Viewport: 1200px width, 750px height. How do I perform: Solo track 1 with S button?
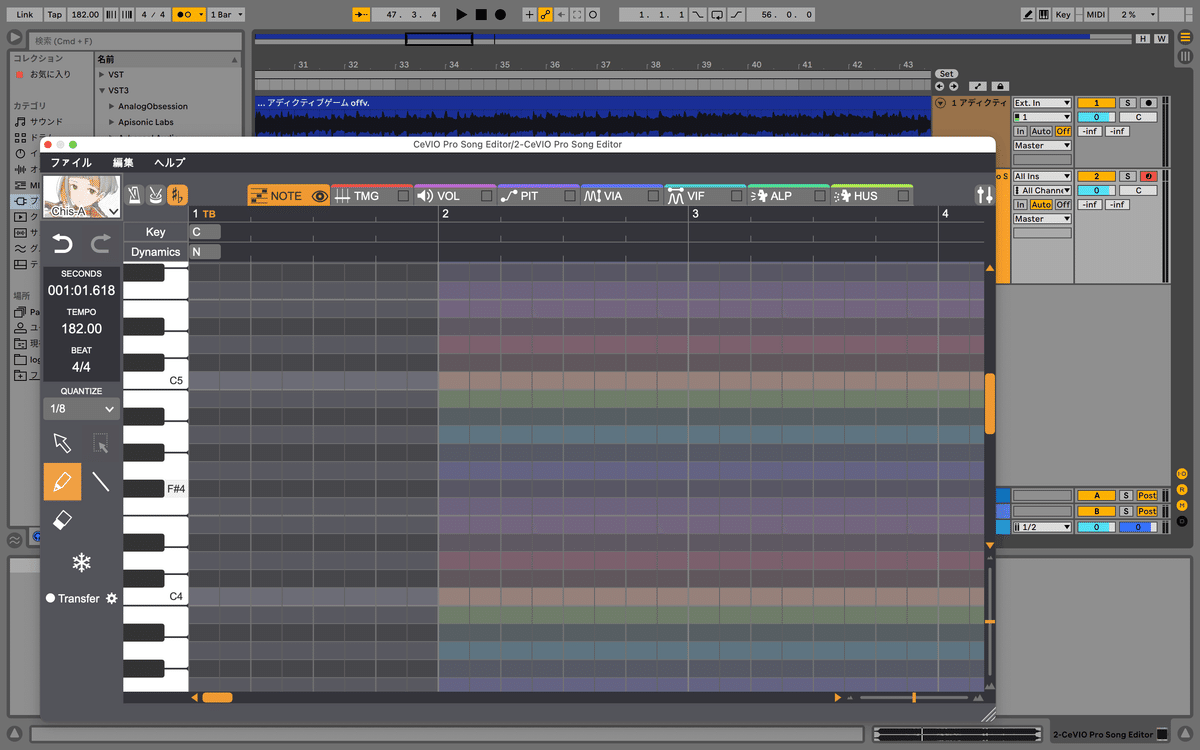[x=1126, y=103]
